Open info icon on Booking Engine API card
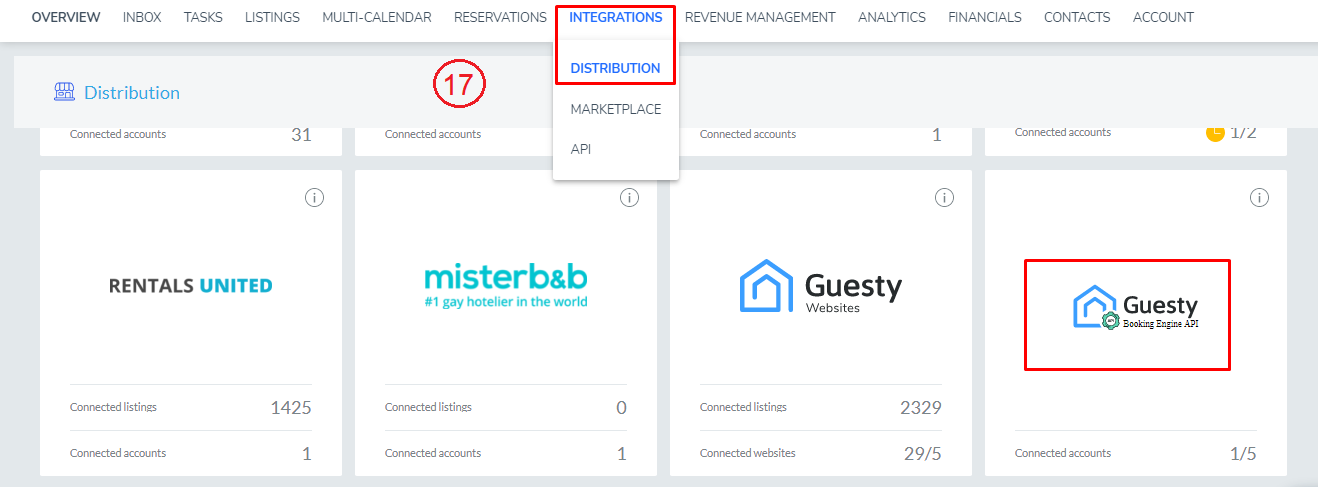This screenshot has width=1318, height=487. tap(1259, 198)
